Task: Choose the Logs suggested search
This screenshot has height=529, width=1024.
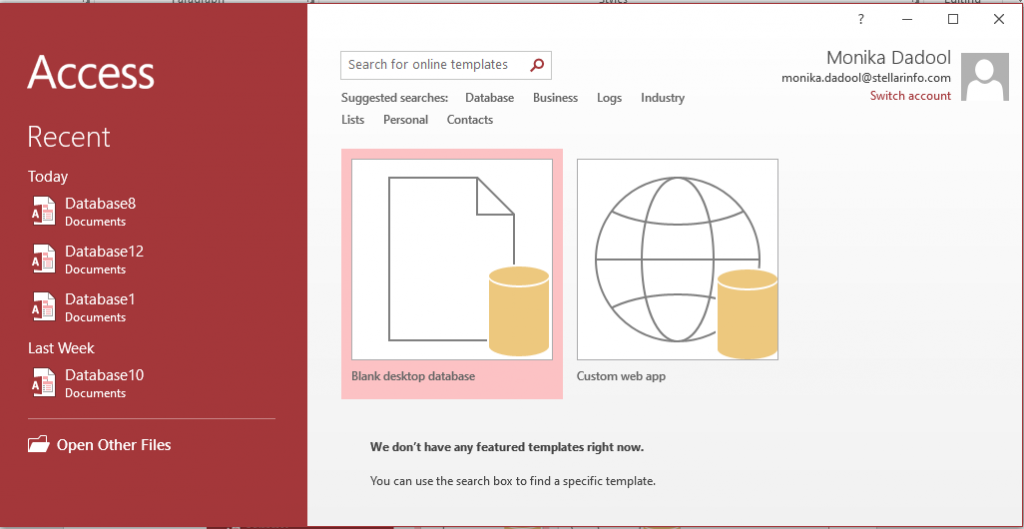Action: tap(609, 98)
